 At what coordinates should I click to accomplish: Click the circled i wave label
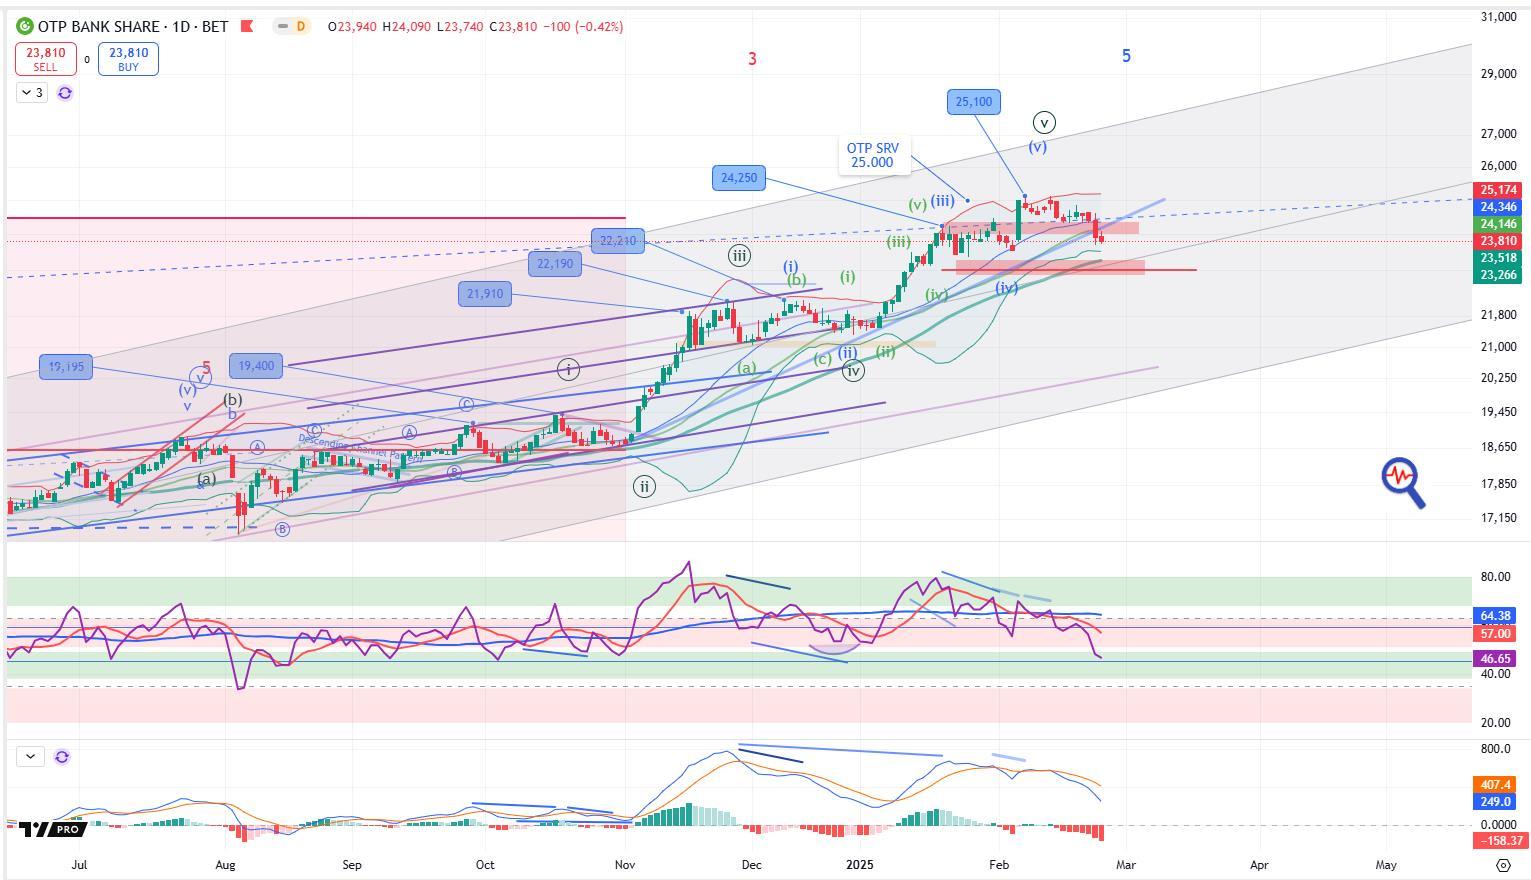[x=568, y=370]
